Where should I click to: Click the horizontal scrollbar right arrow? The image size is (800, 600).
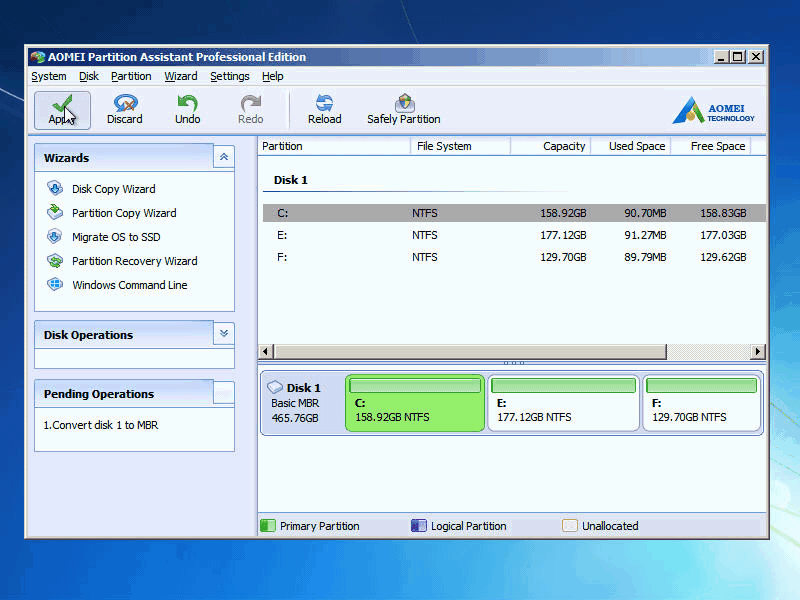click(x=757, y=352)
